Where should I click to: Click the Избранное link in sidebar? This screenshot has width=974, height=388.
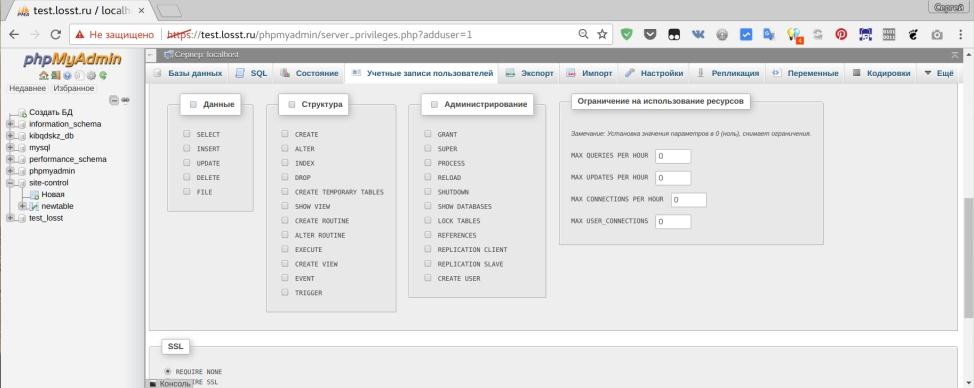coord(73,89)
